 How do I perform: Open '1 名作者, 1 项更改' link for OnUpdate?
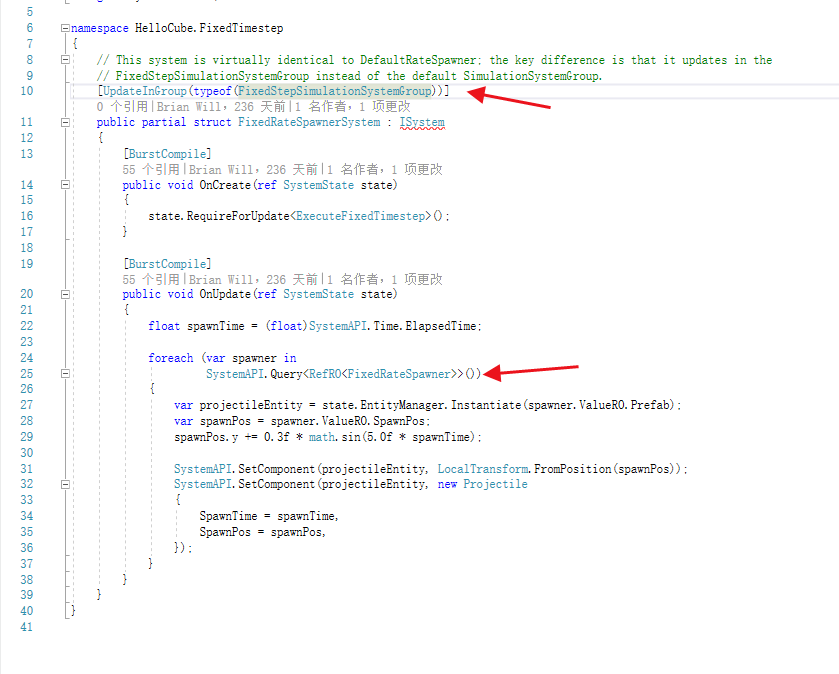coord(385,279)
